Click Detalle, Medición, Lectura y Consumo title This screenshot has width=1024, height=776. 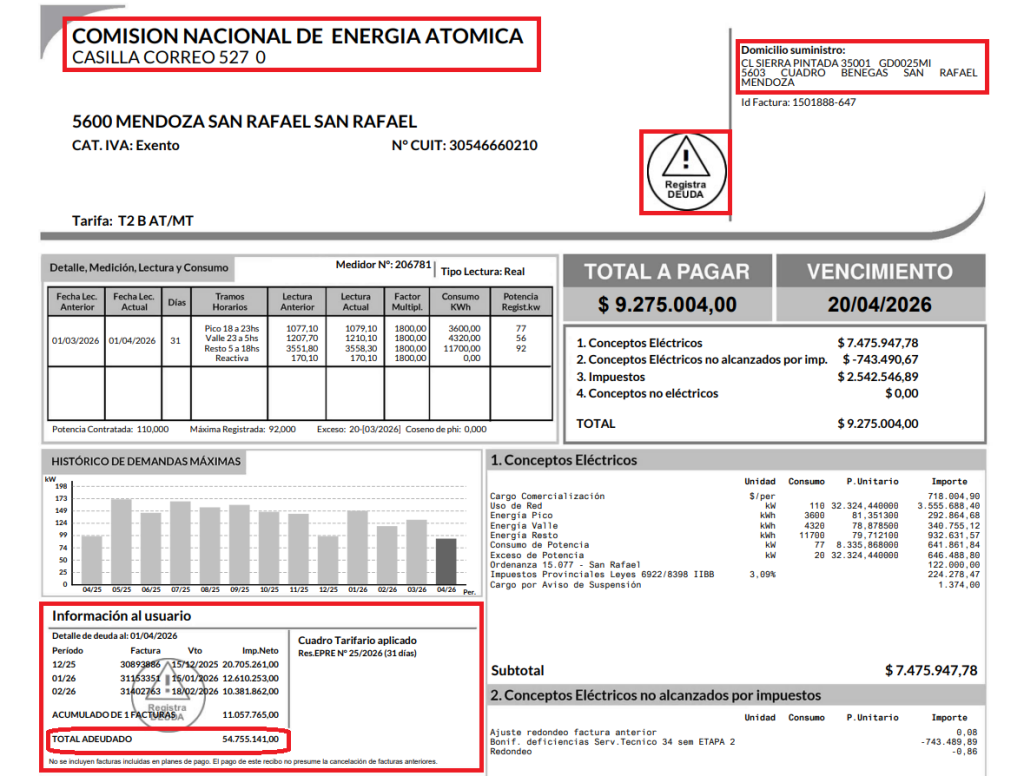point(140,268)
